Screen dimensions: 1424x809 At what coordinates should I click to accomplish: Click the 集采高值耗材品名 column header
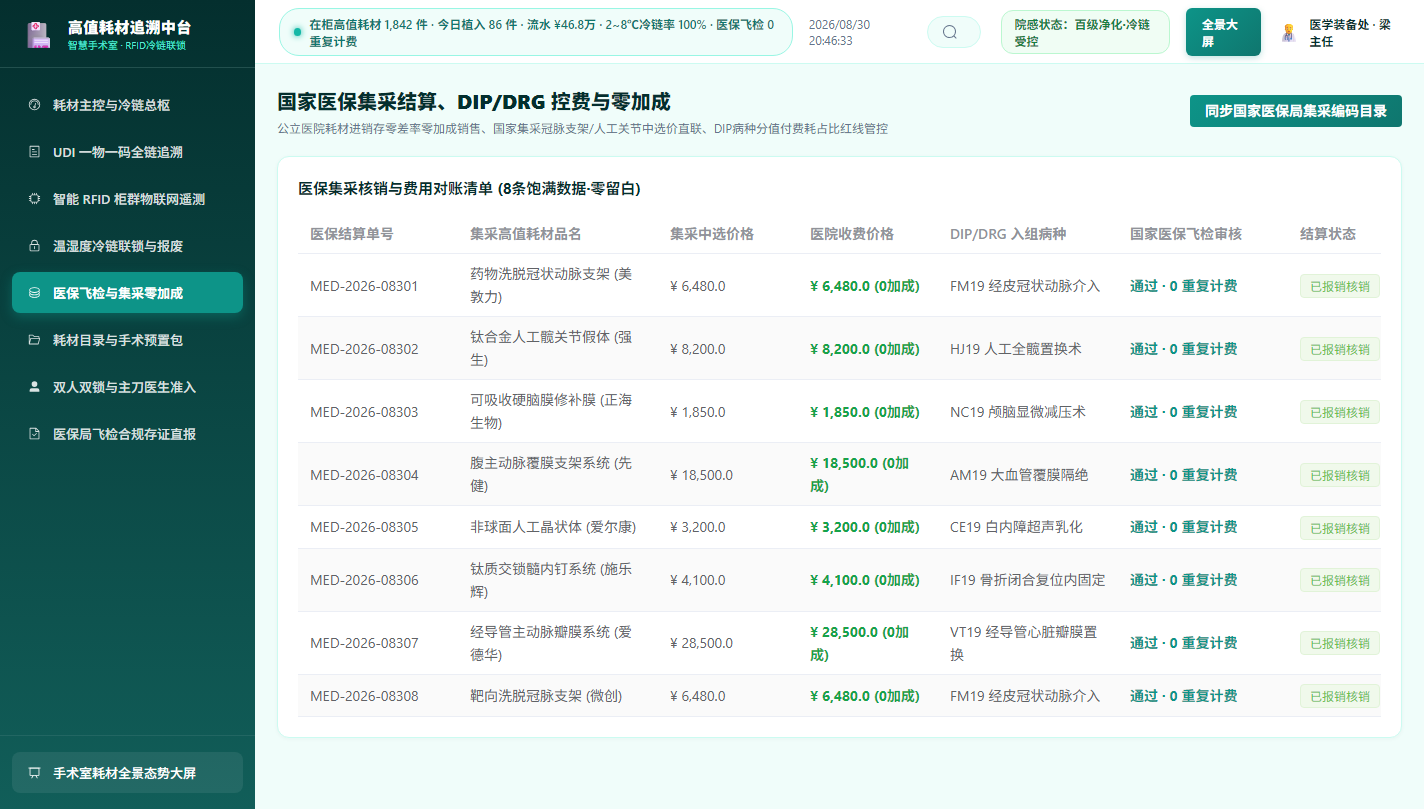click(526, 234)
